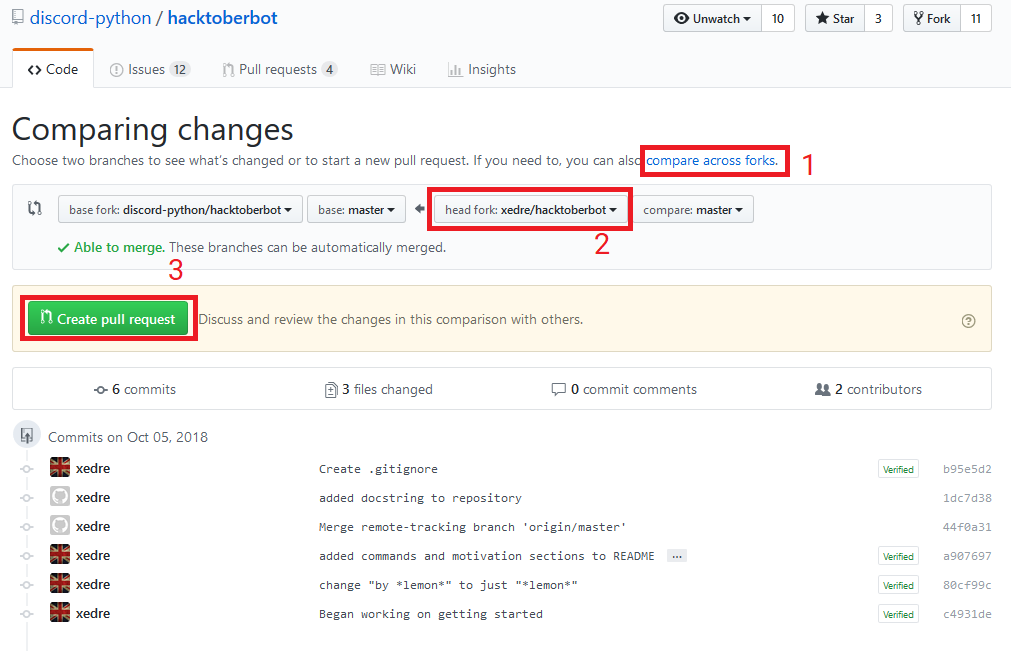Open change "by *lemon*" commit message
Screen dimensions: 1011x655
click(448, 585)
